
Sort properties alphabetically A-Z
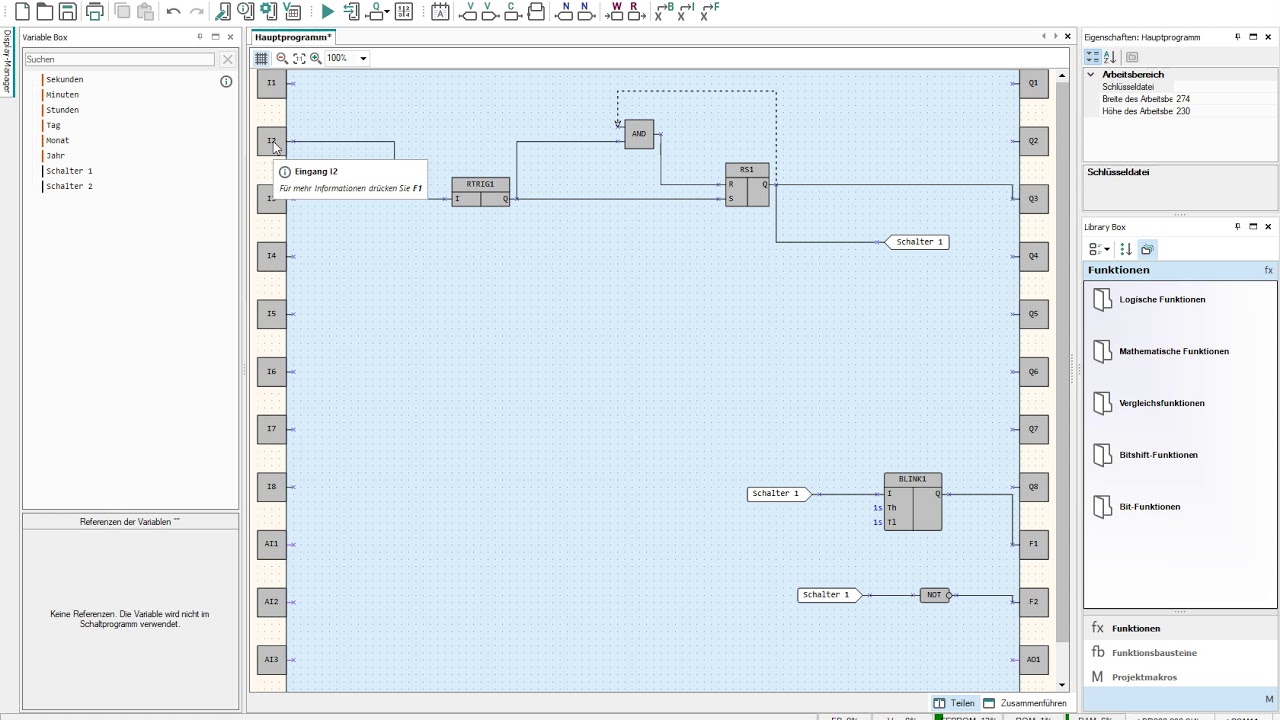[1110, 57]
